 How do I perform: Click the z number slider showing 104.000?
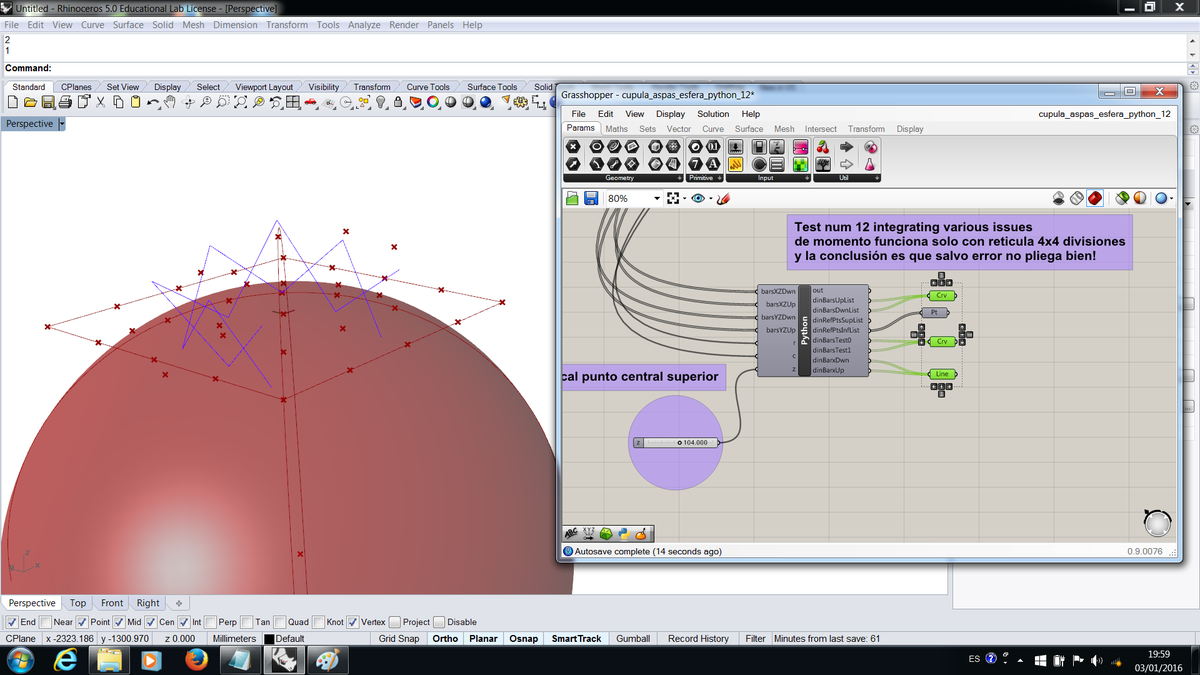click(675, 442)
